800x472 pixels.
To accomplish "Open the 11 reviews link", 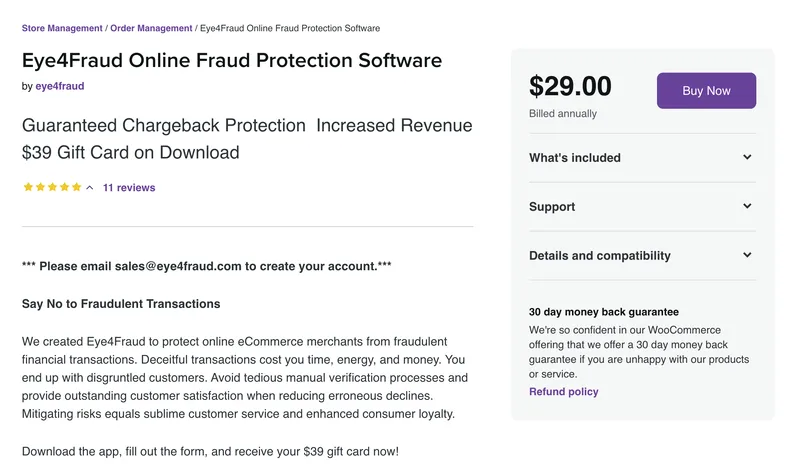I will pyautogui.click(x=129, y=187).
